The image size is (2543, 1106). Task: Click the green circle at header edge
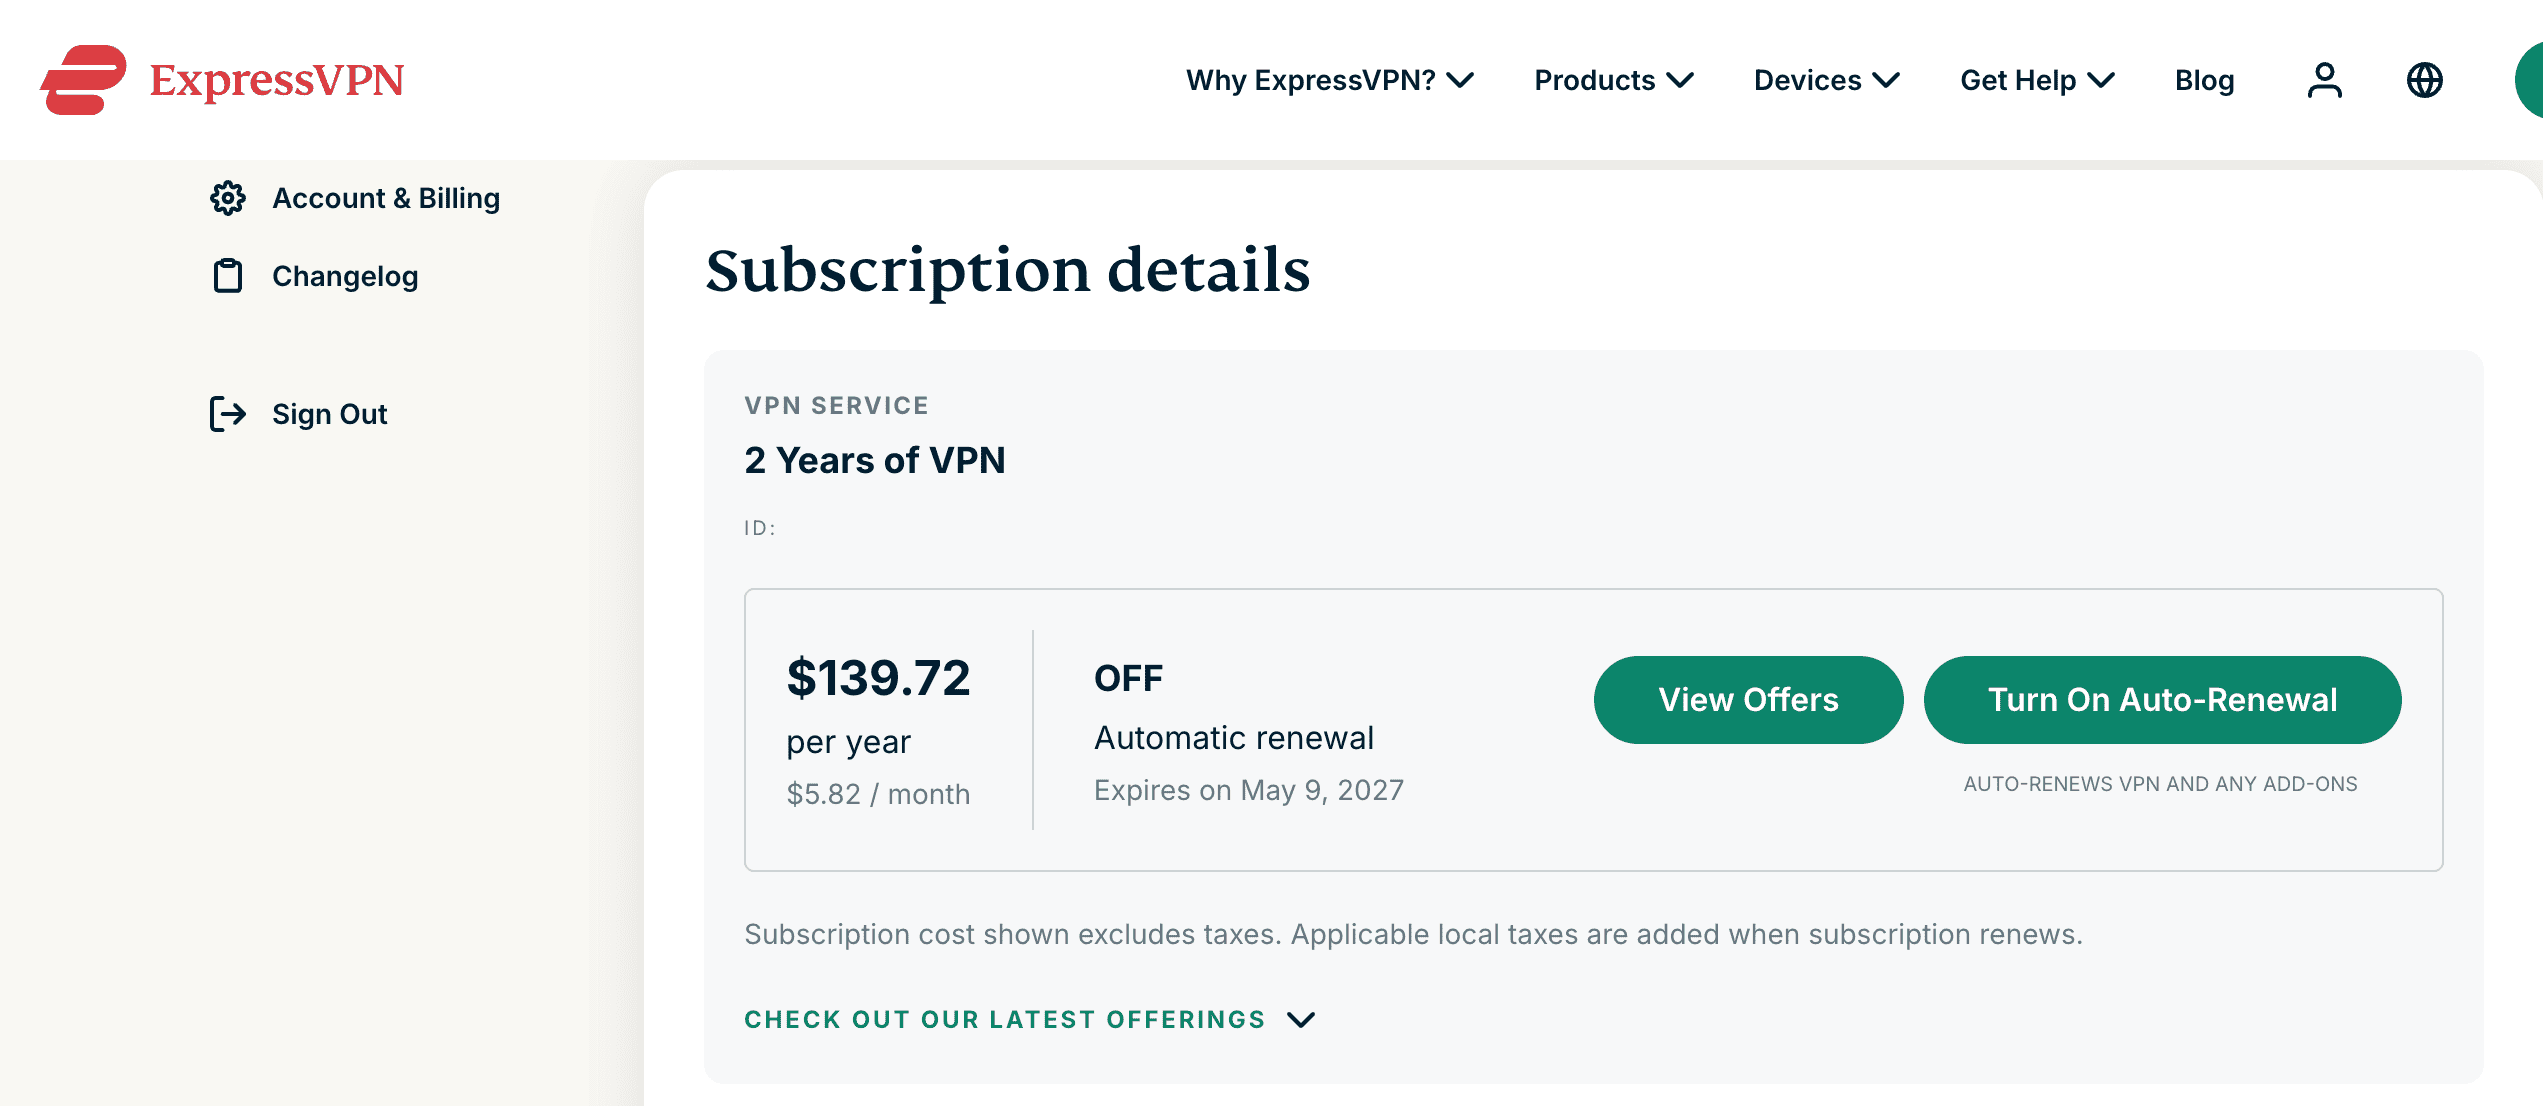tap(2530, 80)
